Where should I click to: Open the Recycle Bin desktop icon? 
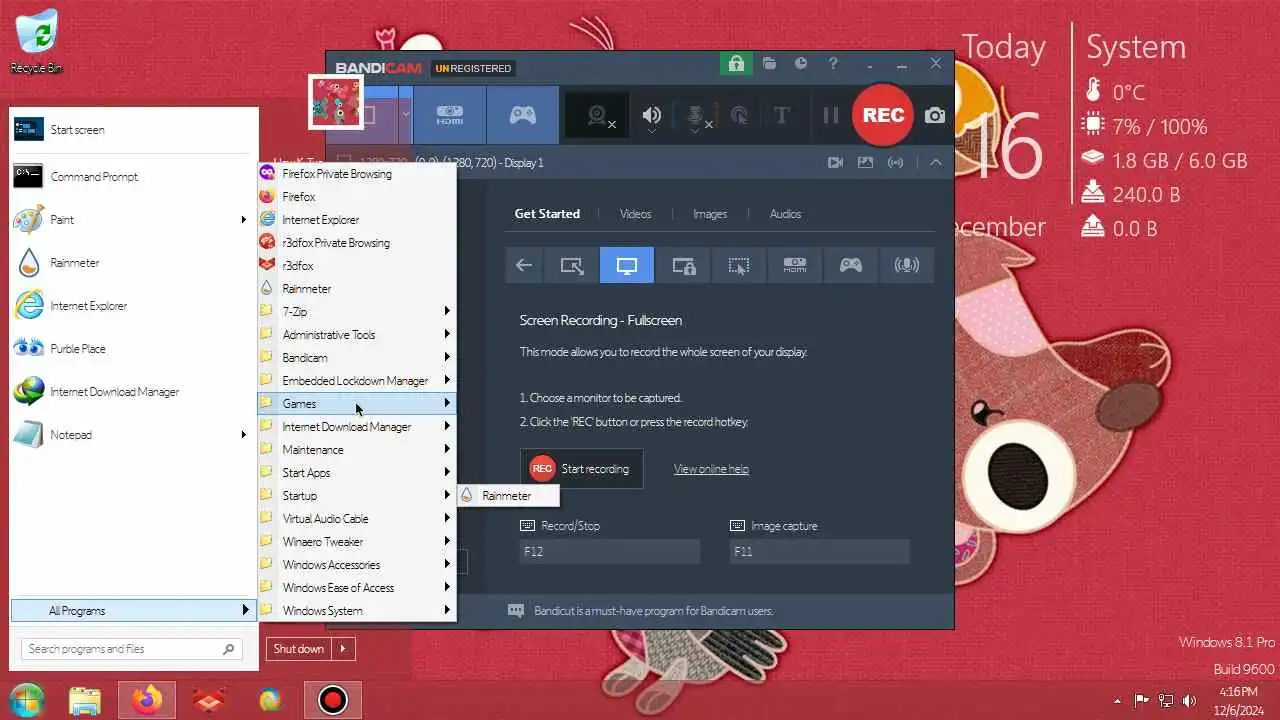coord(37,42)
